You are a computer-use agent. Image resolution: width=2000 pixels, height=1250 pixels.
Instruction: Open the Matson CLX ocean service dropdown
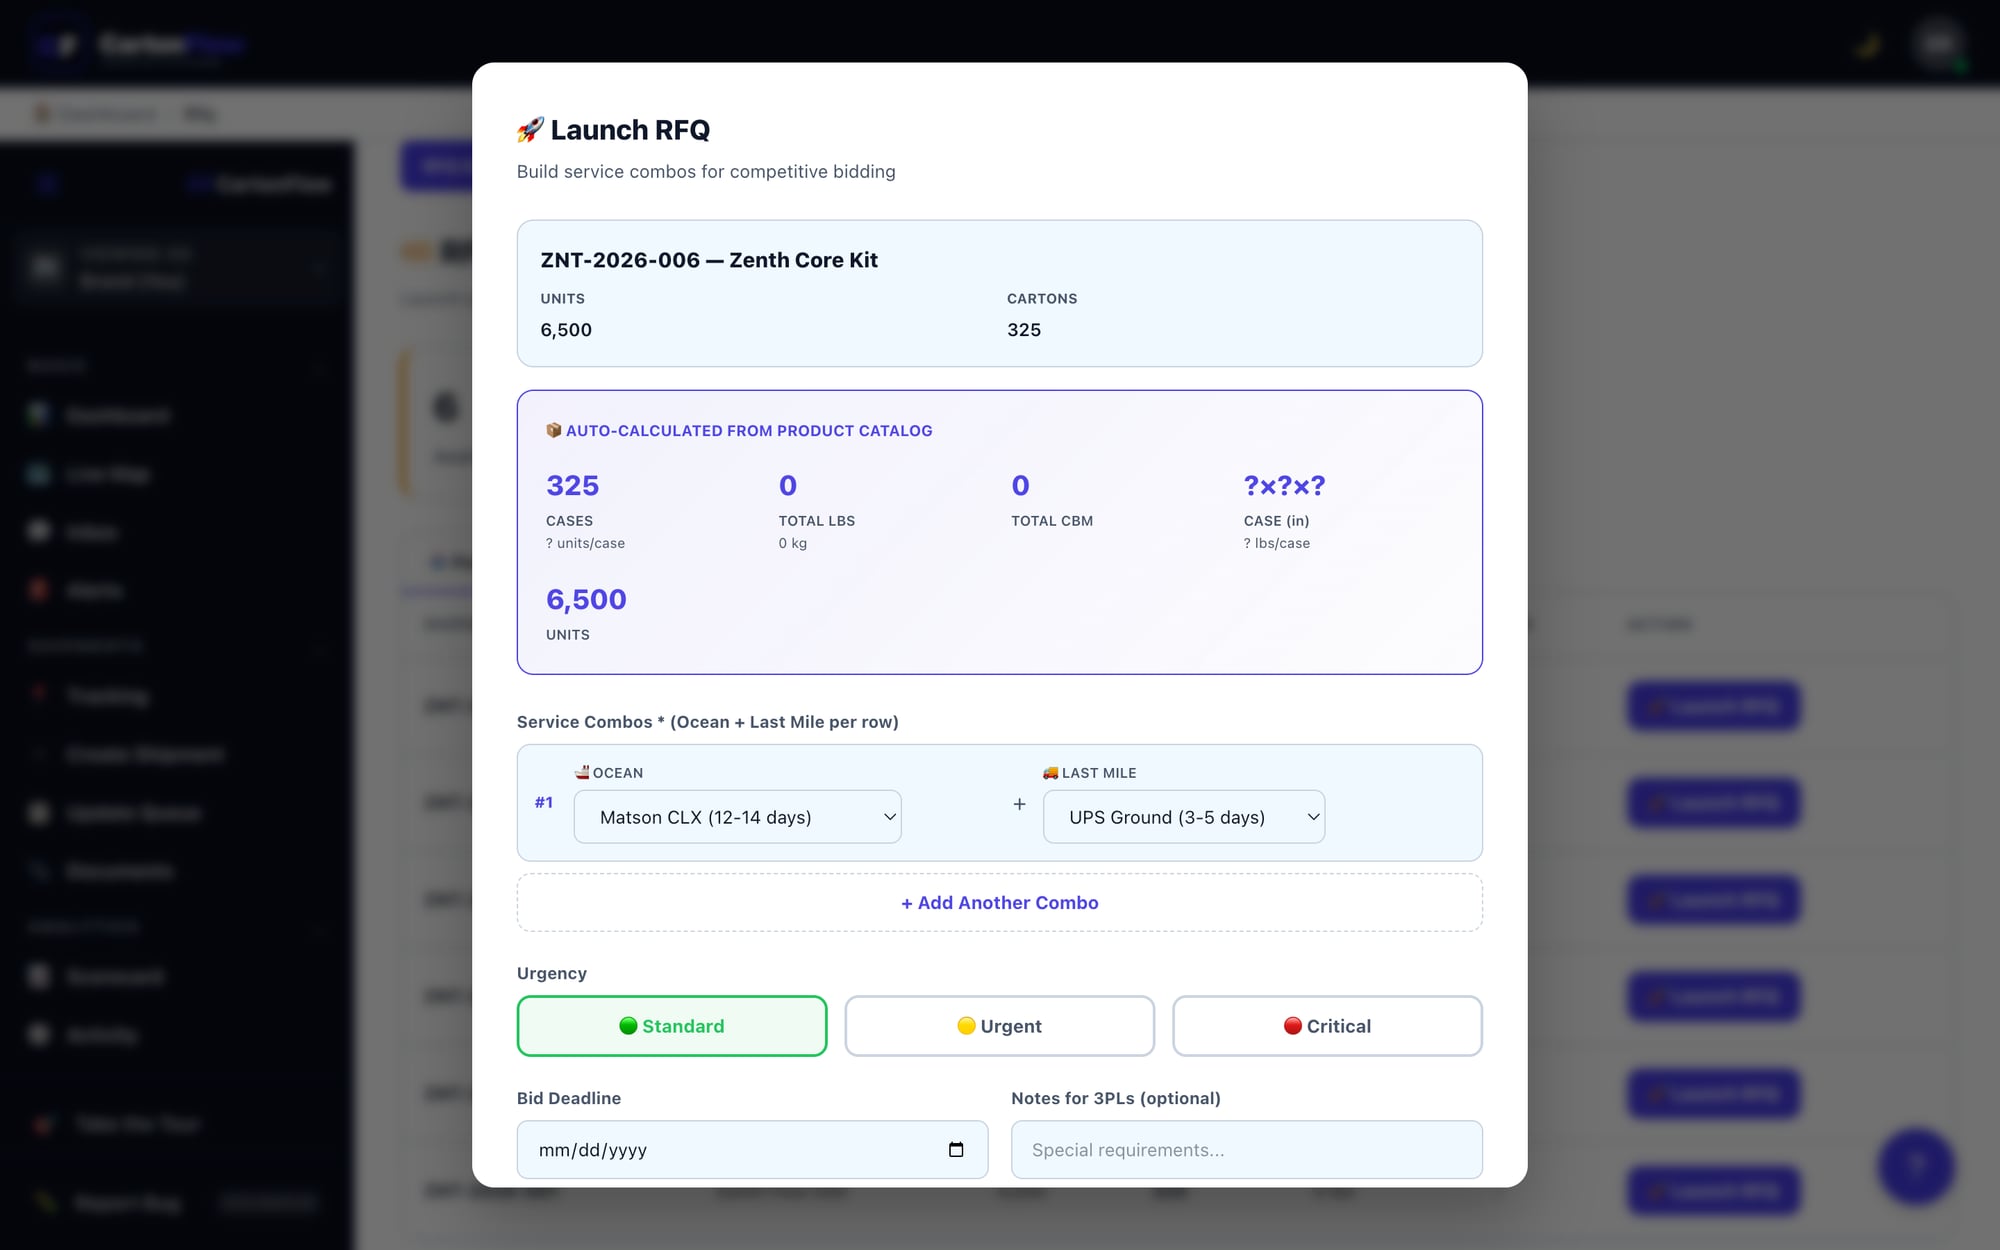pyautogui.click(x=737, y=817)
